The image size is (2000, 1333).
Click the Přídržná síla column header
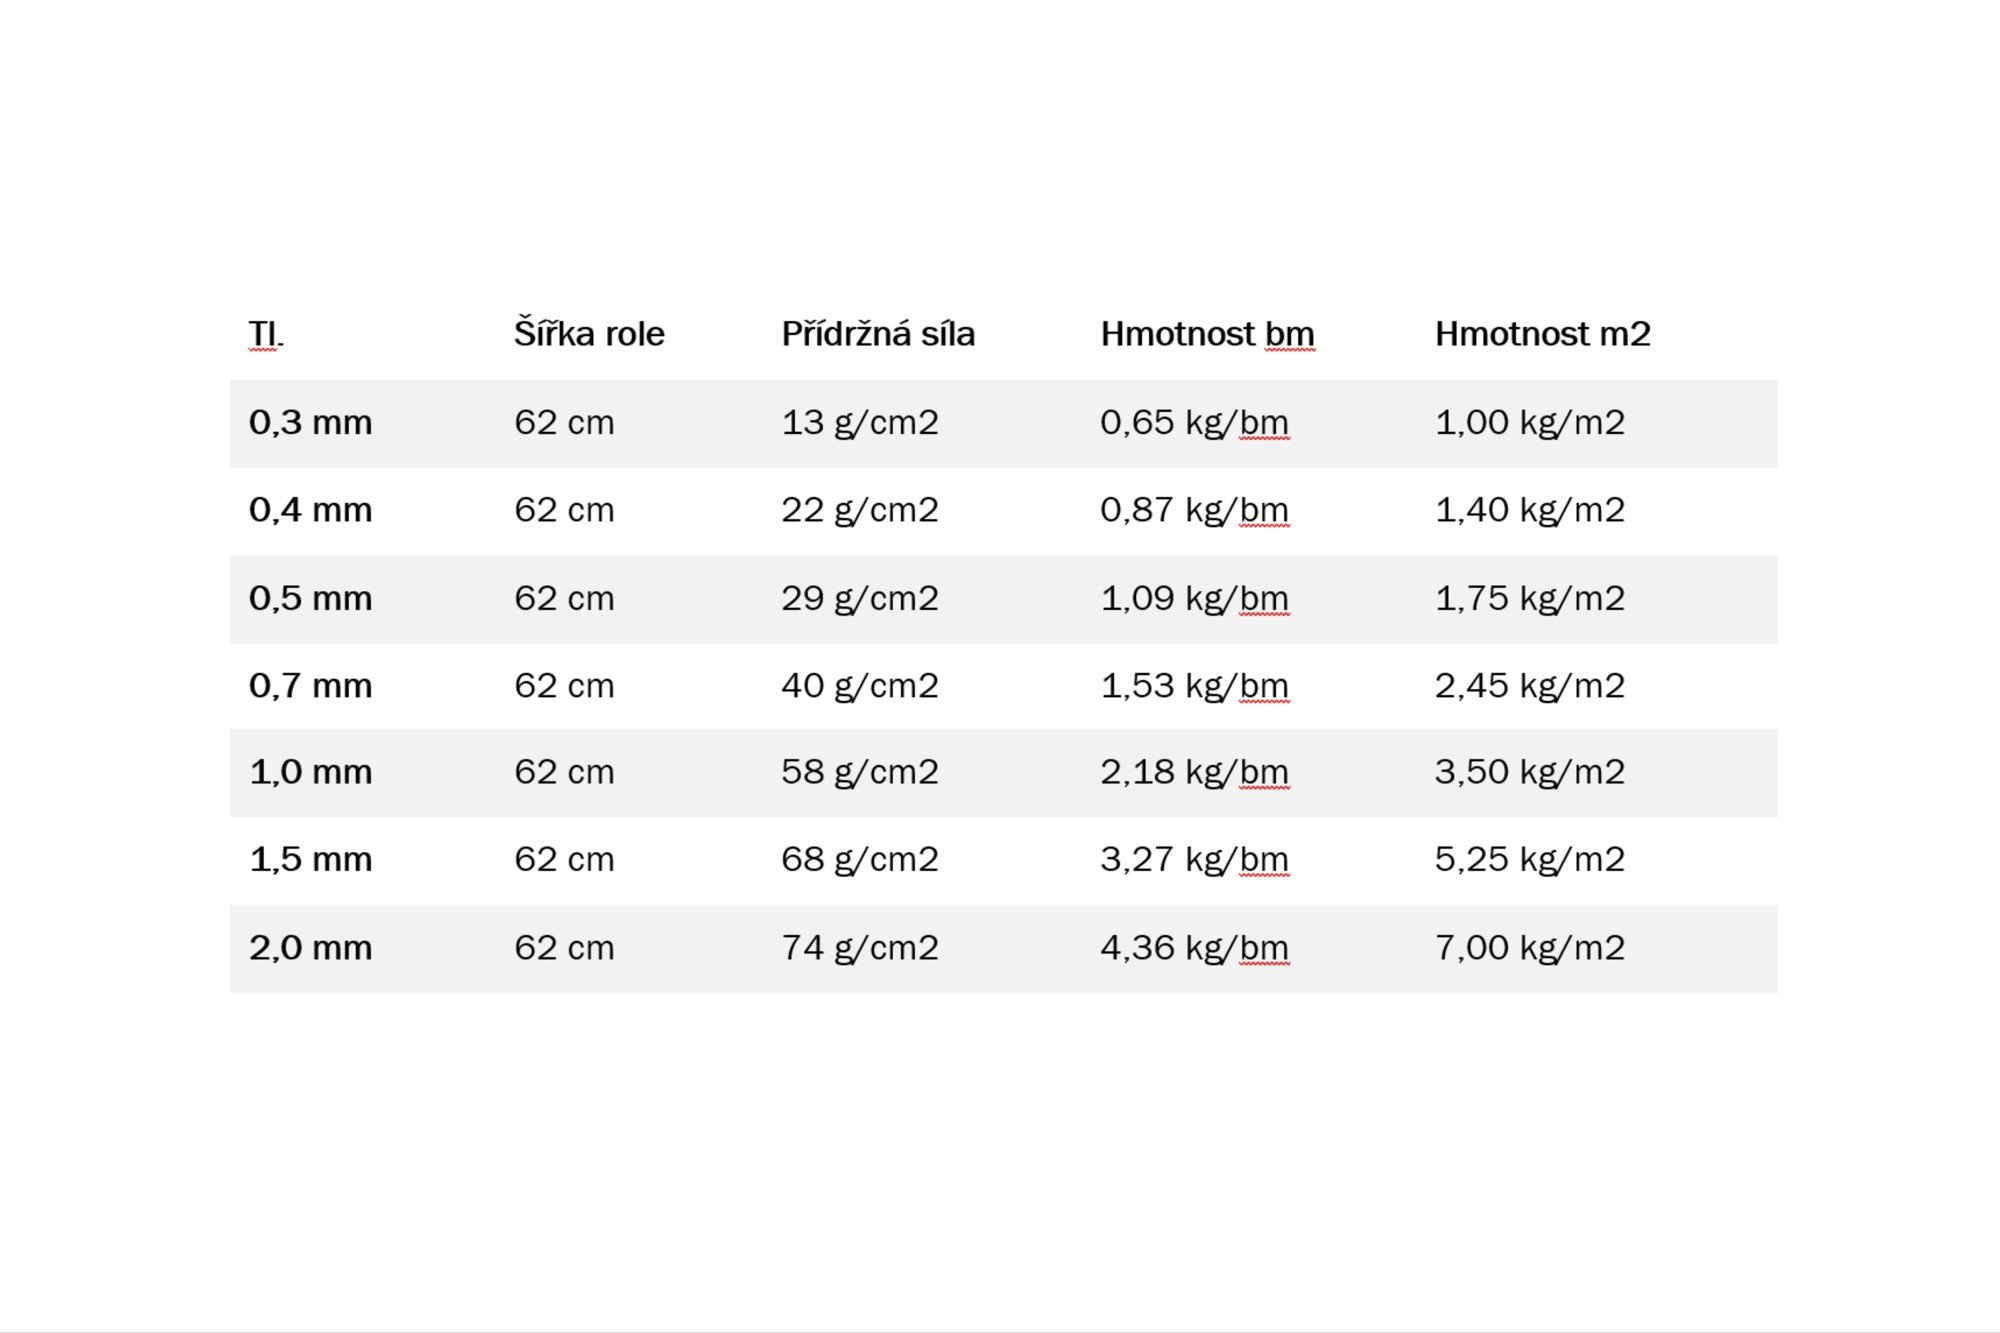coord(878,333)
